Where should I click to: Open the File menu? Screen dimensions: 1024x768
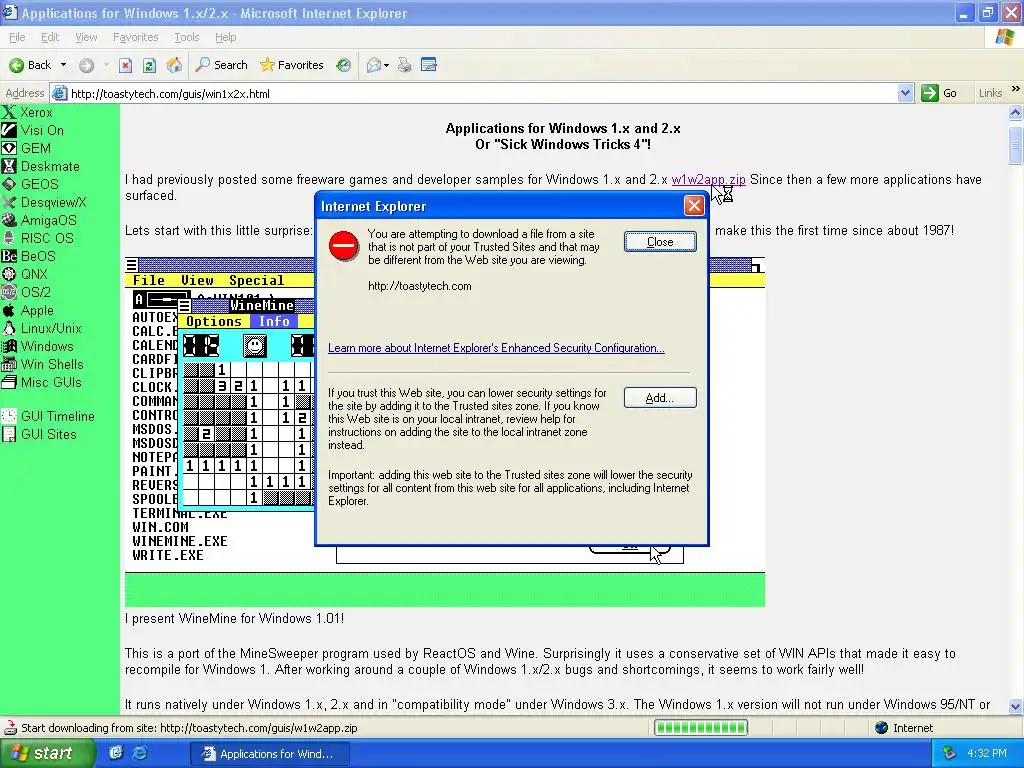[17, 37]
